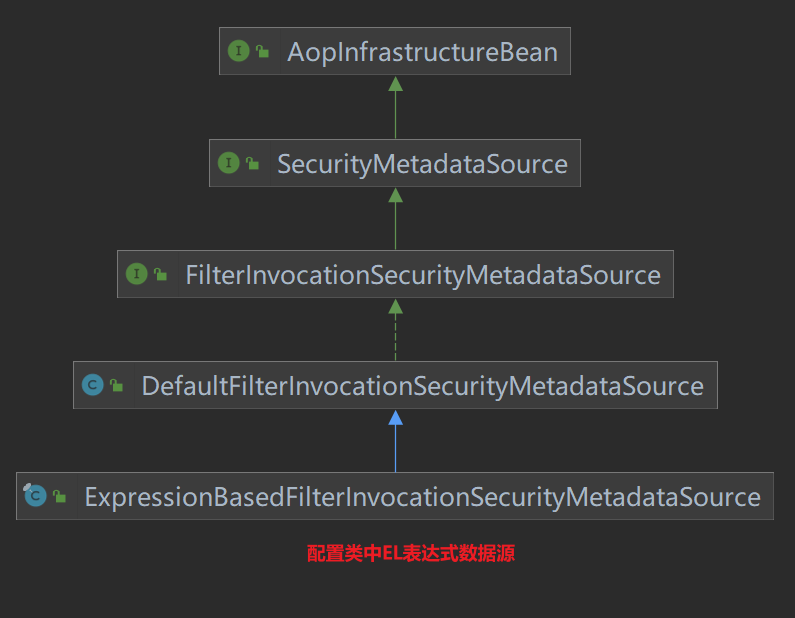Click the interface icon on the AopInfrastructureBean node
795x618 pixels.
pyautogui.click(x=238, y=51)
